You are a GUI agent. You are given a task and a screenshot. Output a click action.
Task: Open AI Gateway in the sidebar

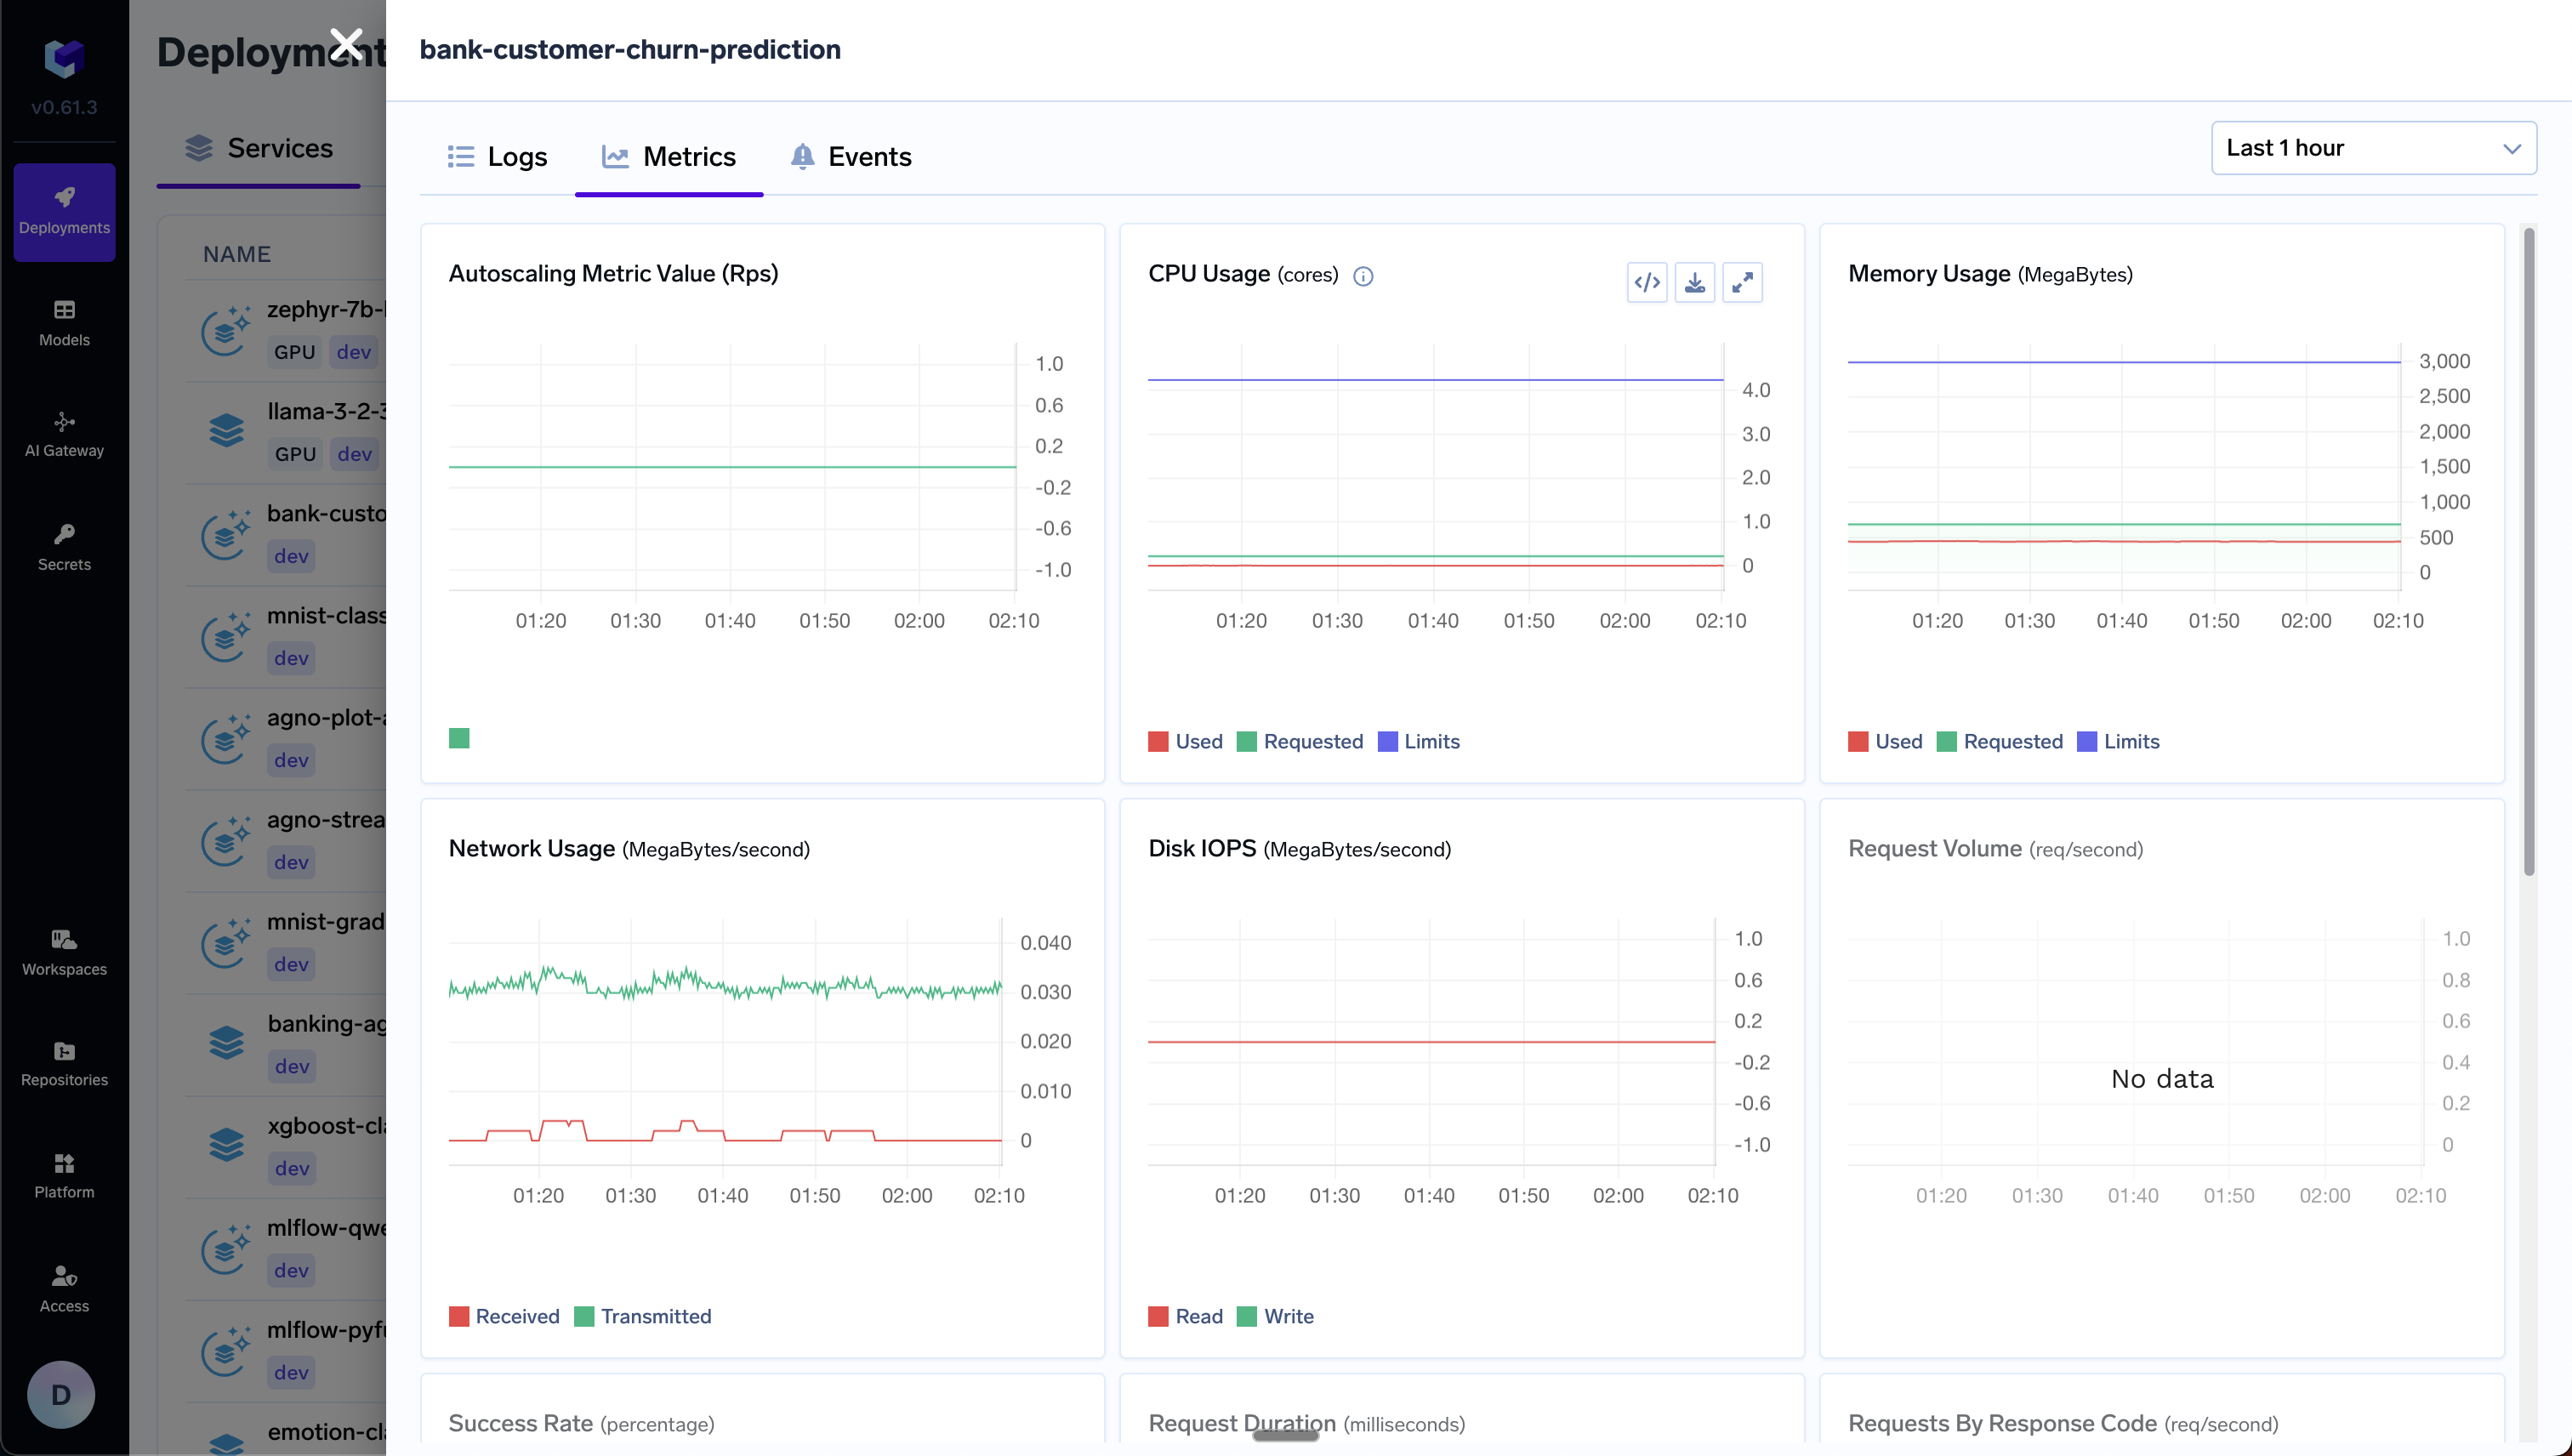click(64, 435)
